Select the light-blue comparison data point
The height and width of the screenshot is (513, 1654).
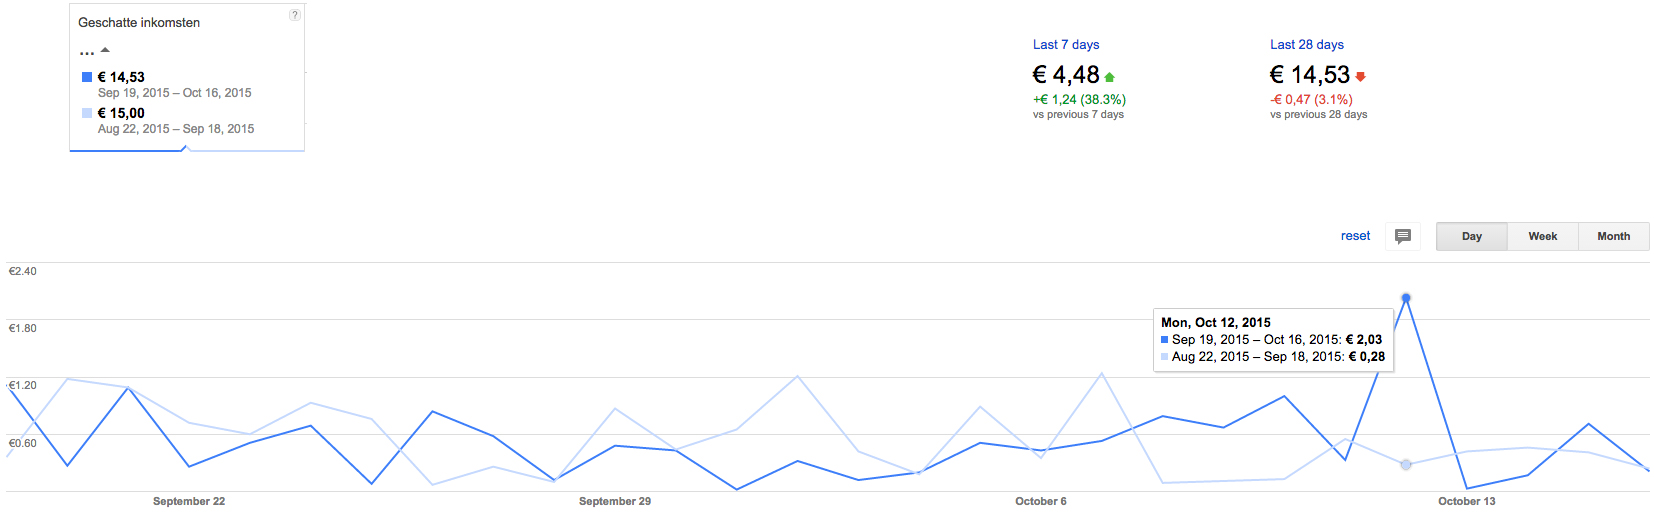tap(1406, 464)
